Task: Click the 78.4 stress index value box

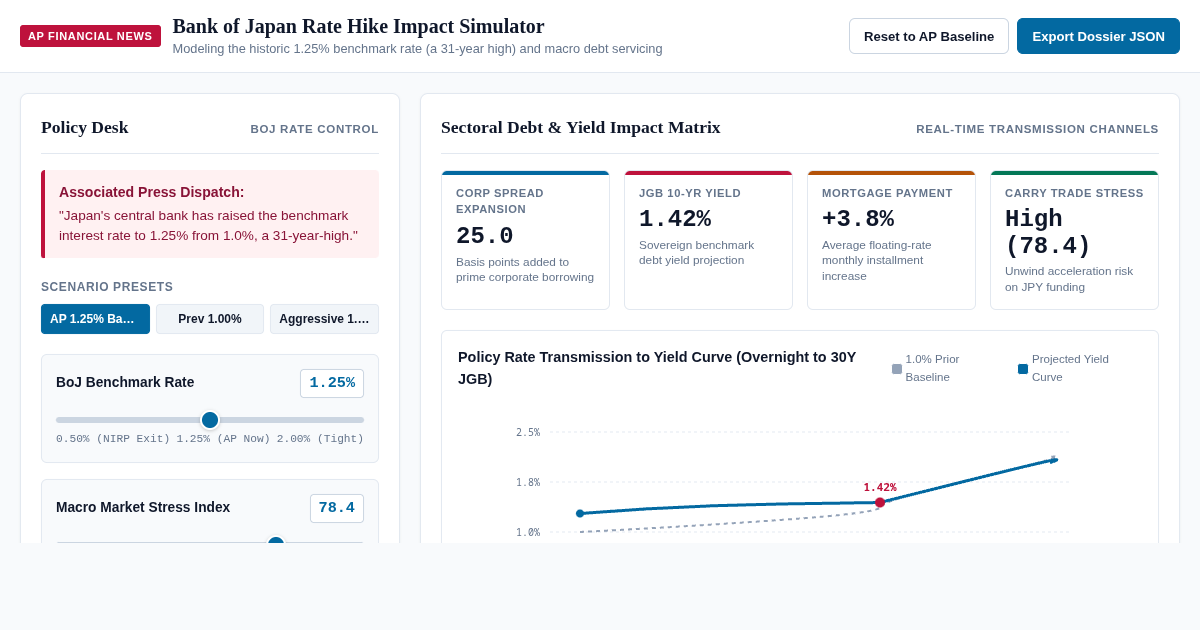Action: coord(337,508)
